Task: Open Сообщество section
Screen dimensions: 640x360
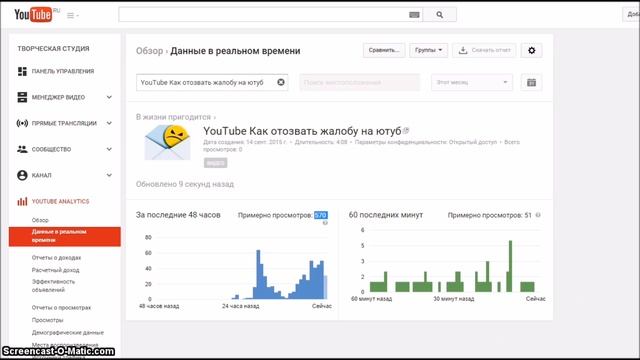Action: tap(51, 149)
